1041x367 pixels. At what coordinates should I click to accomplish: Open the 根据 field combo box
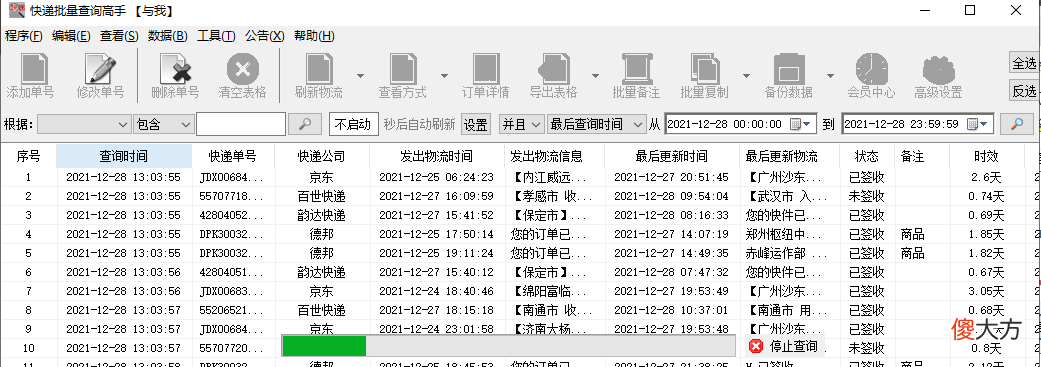(x=84, y=124)
